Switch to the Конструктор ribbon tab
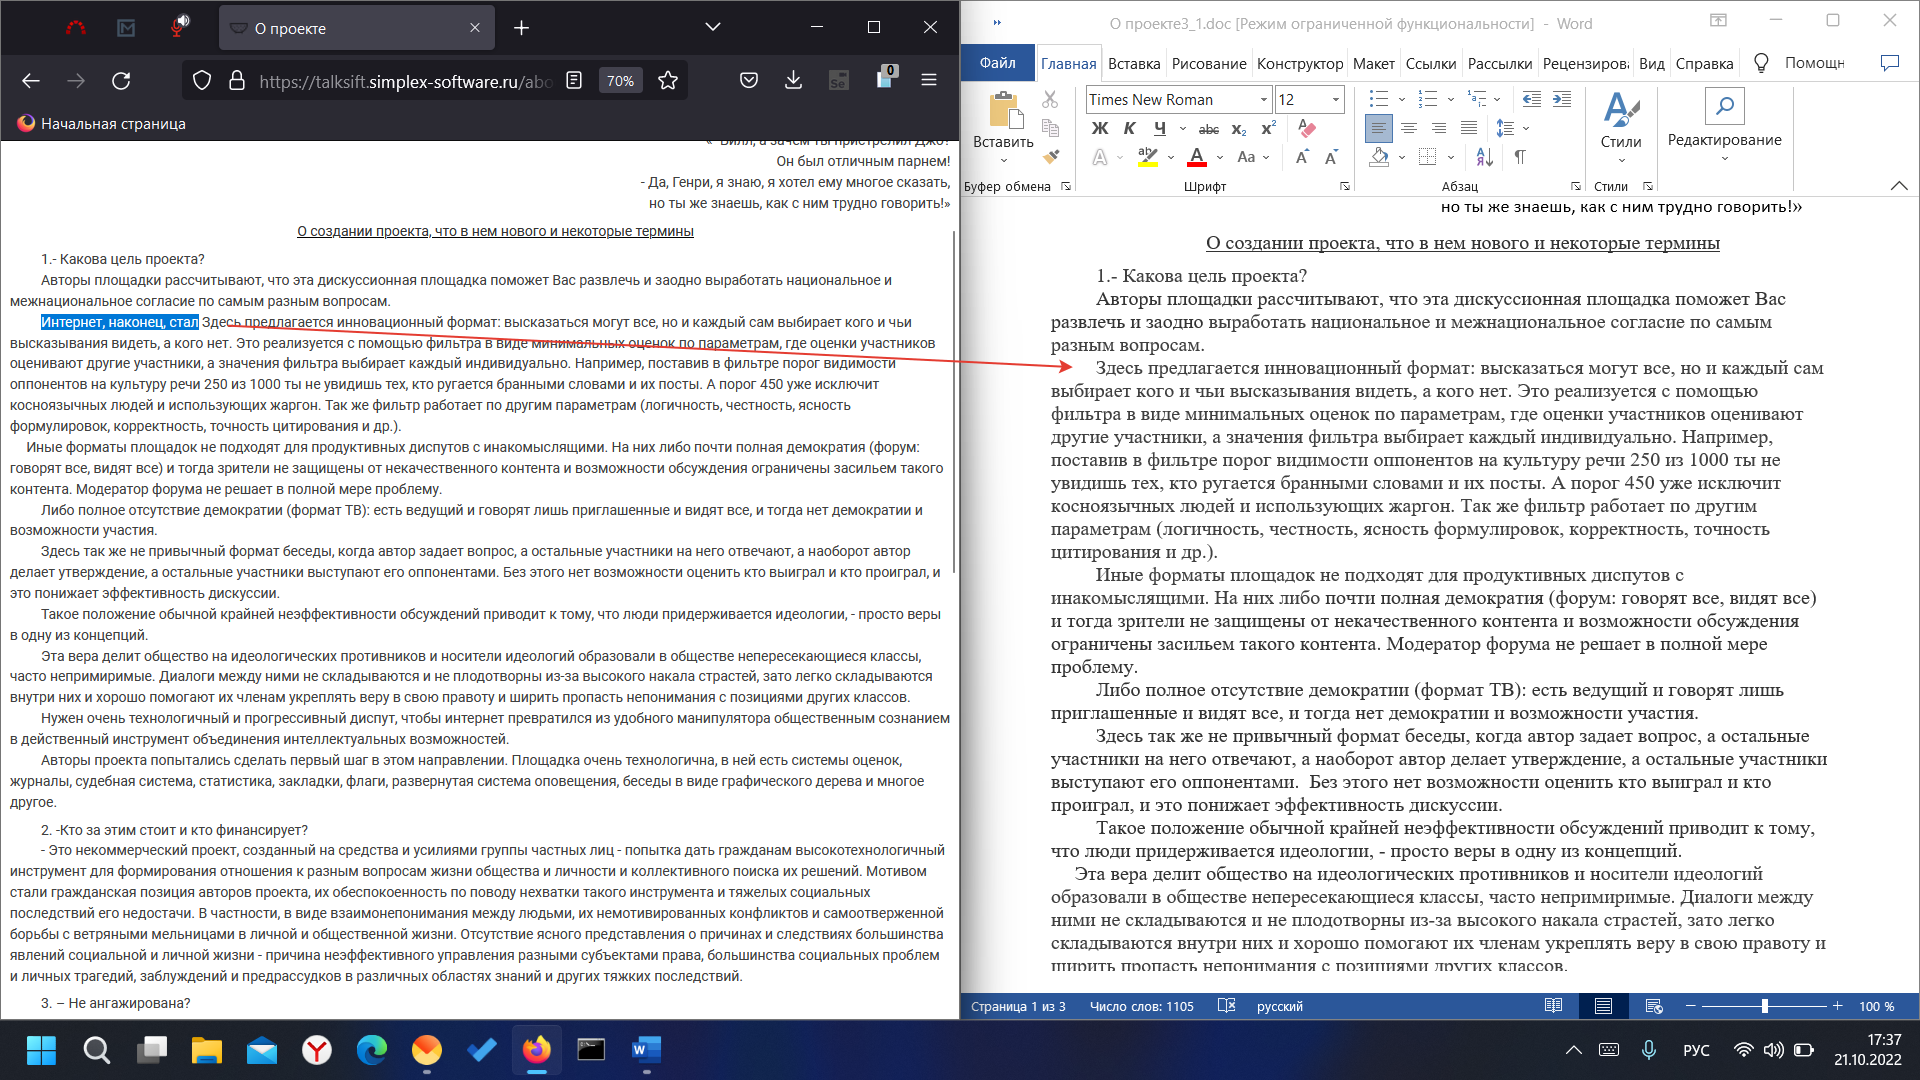Screen dimensions: 1920x1080 1300,63
